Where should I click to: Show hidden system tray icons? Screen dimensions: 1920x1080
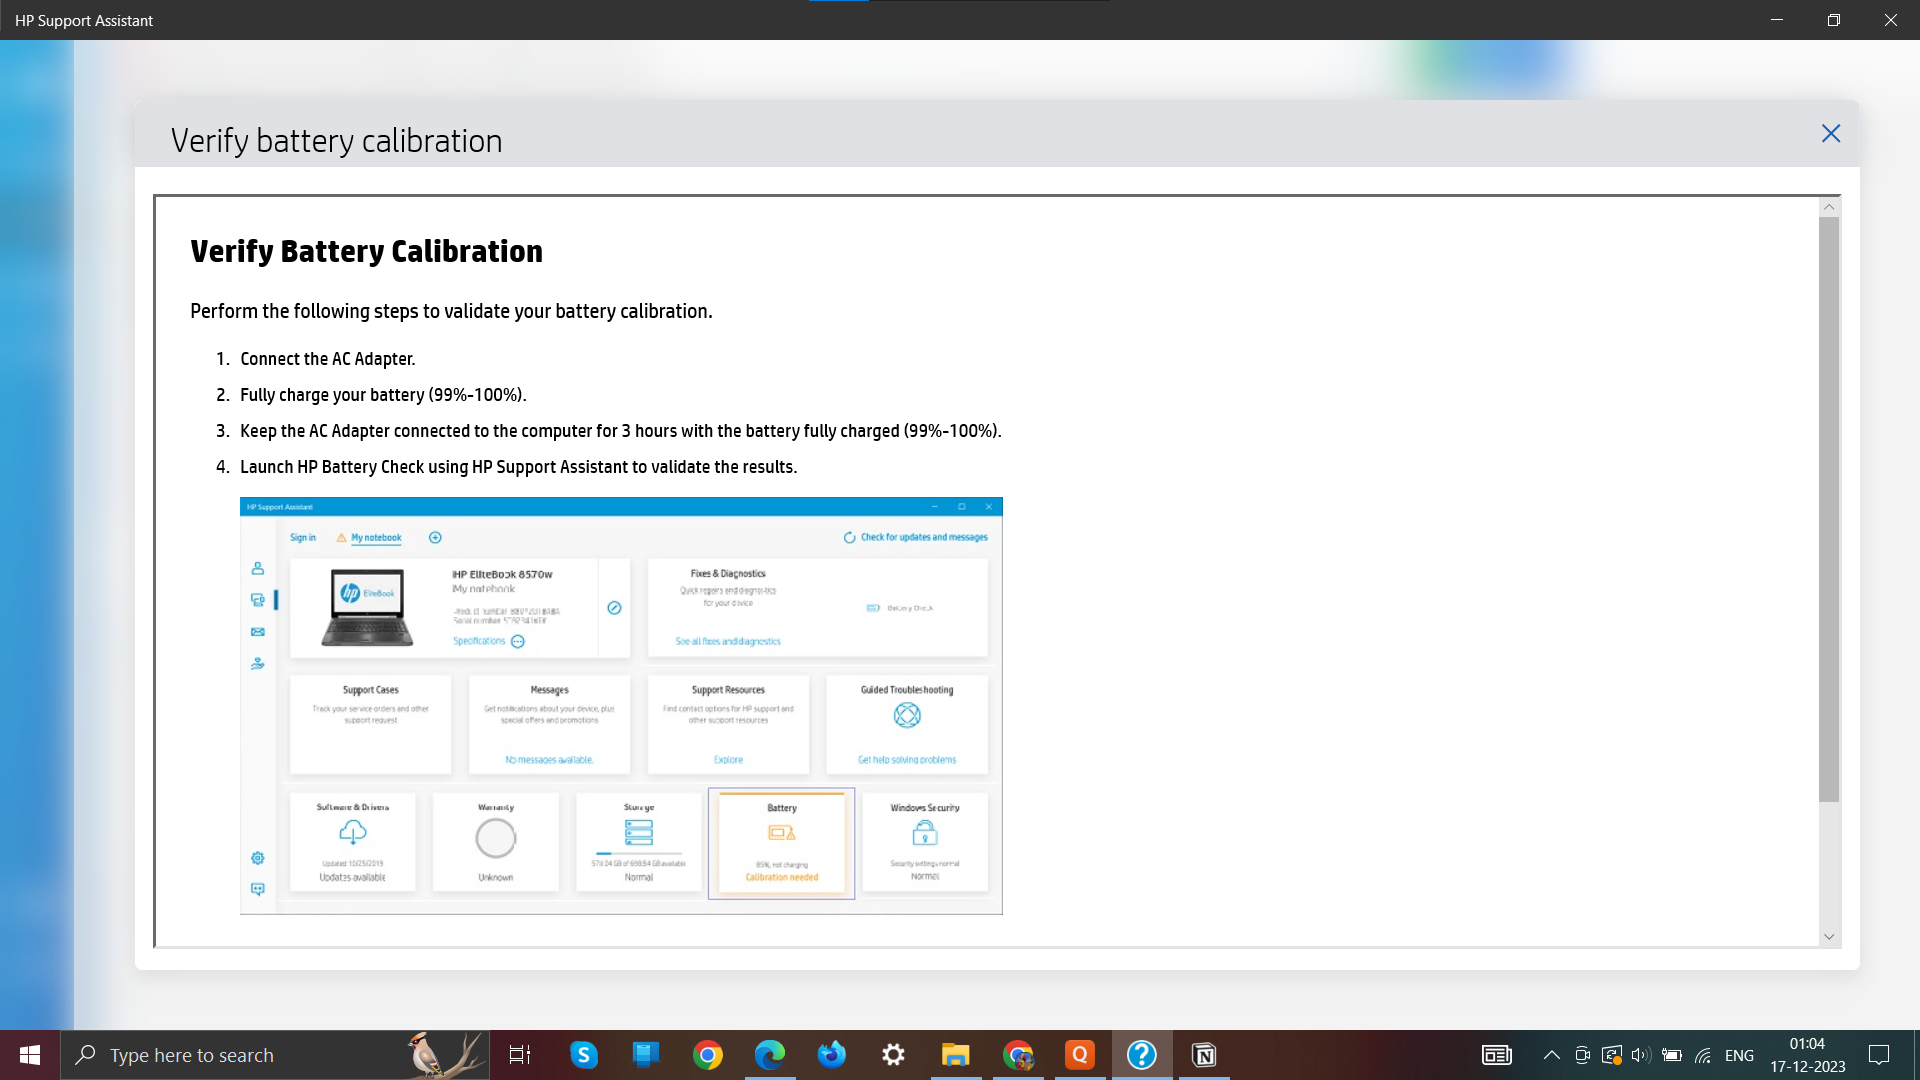(x=1552, y=1055)
